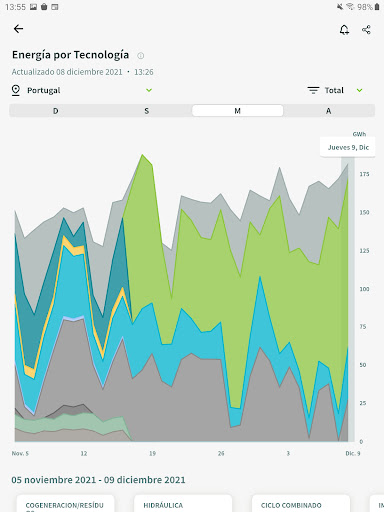This screenshot has width=384, height=512.
Task: Open the status bar image notification icon
Action: point(33,7)
